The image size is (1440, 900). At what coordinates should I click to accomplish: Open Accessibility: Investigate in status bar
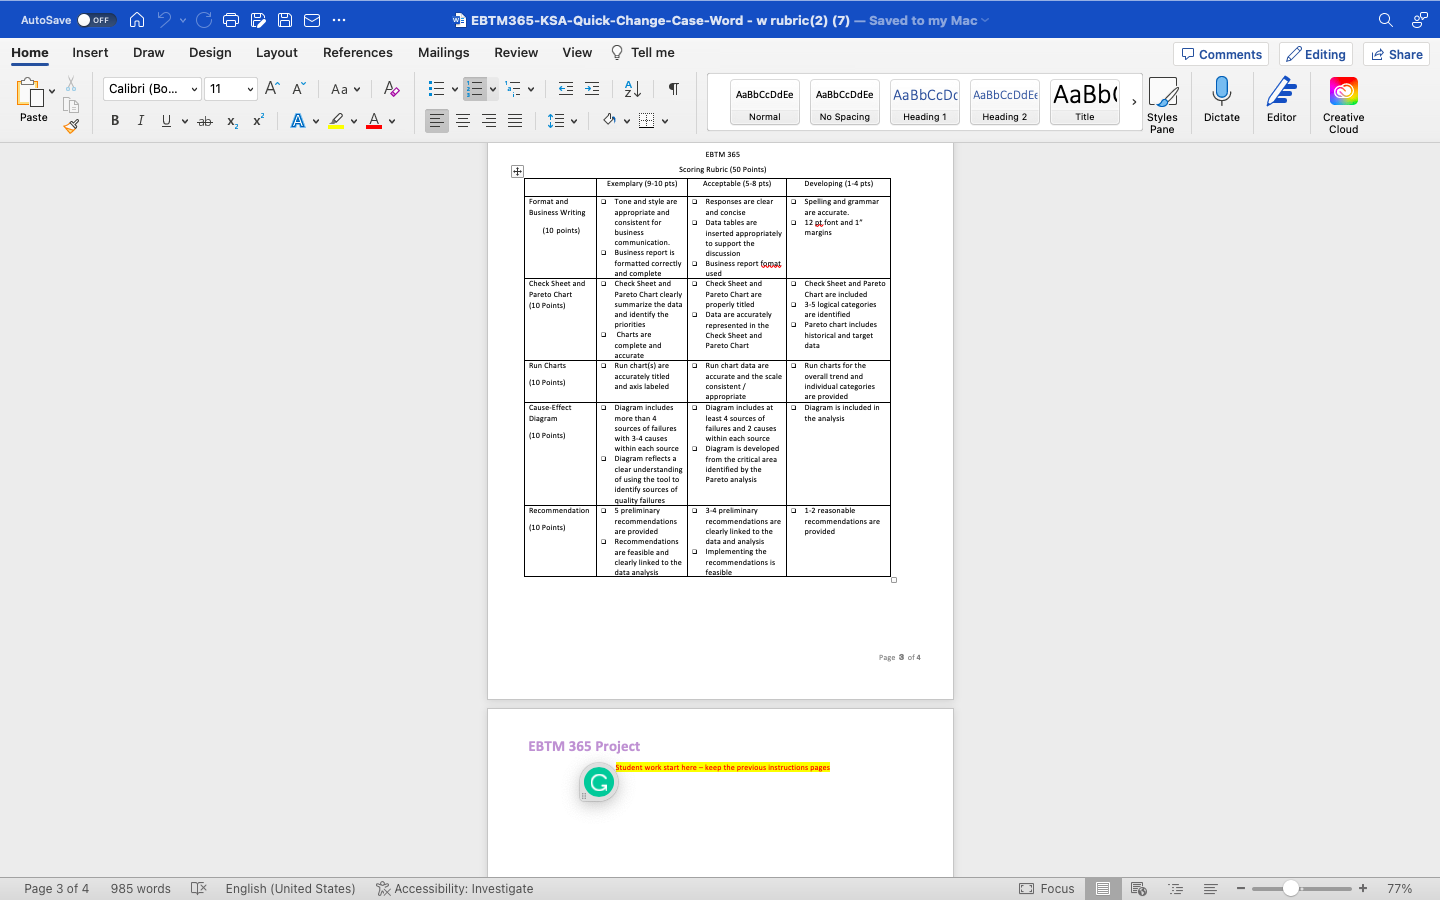pyautogui.click(x=455, y=889)
